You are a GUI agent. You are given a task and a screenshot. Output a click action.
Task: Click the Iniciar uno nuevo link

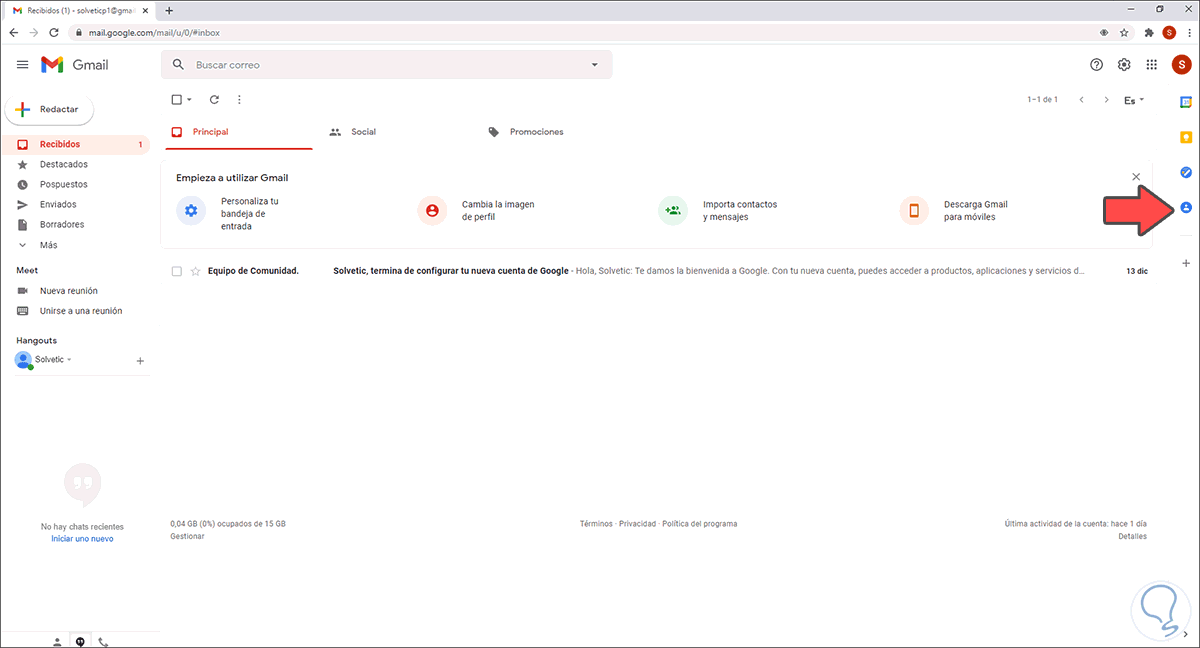82,539
